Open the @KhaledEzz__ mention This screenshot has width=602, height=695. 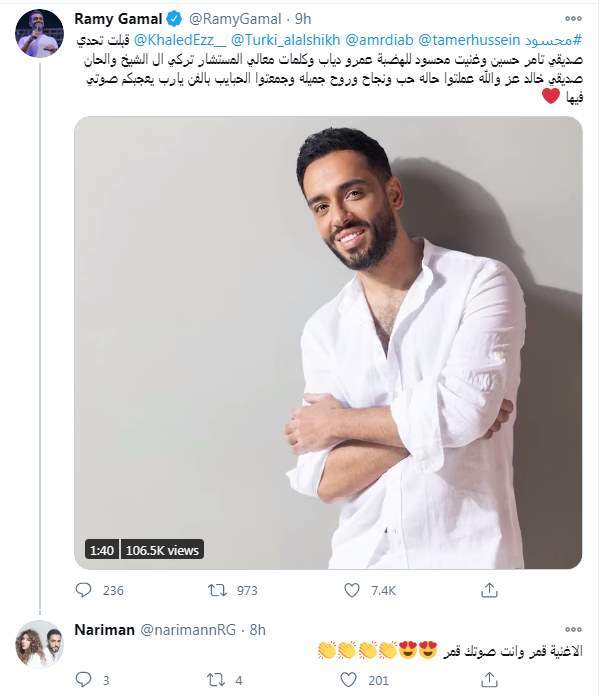(x=176, y=38)
